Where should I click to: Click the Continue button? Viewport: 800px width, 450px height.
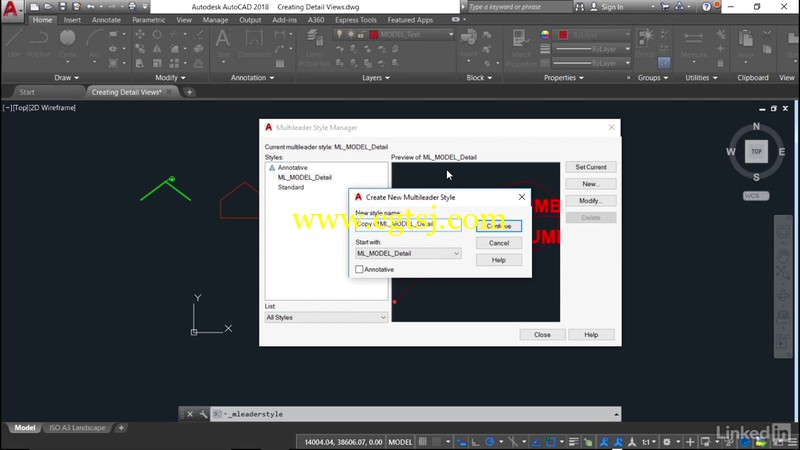(498, 226)
